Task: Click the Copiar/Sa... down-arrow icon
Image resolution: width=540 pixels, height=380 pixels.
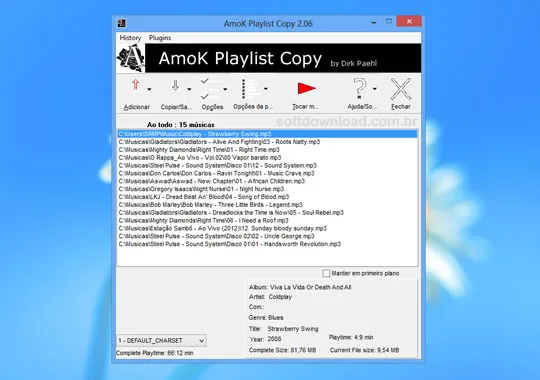Action: (175, 85)
